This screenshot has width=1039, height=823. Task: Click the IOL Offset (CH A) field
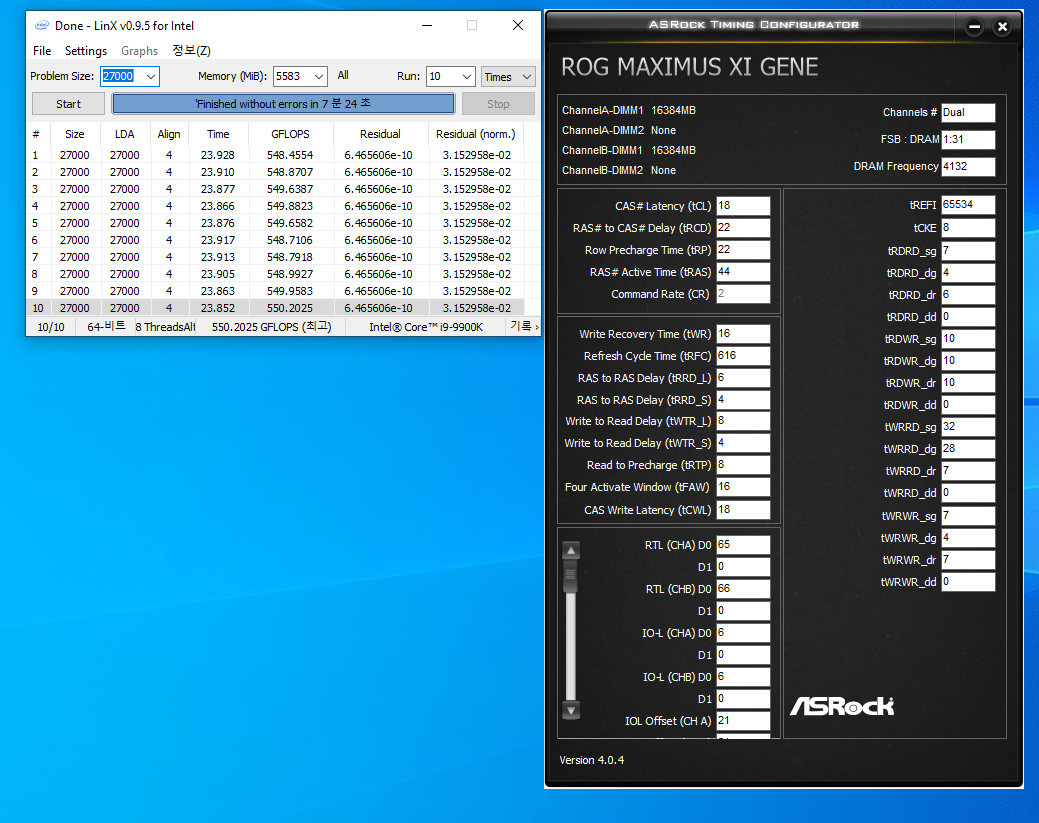pyautogui.click(x=743, y=721)
